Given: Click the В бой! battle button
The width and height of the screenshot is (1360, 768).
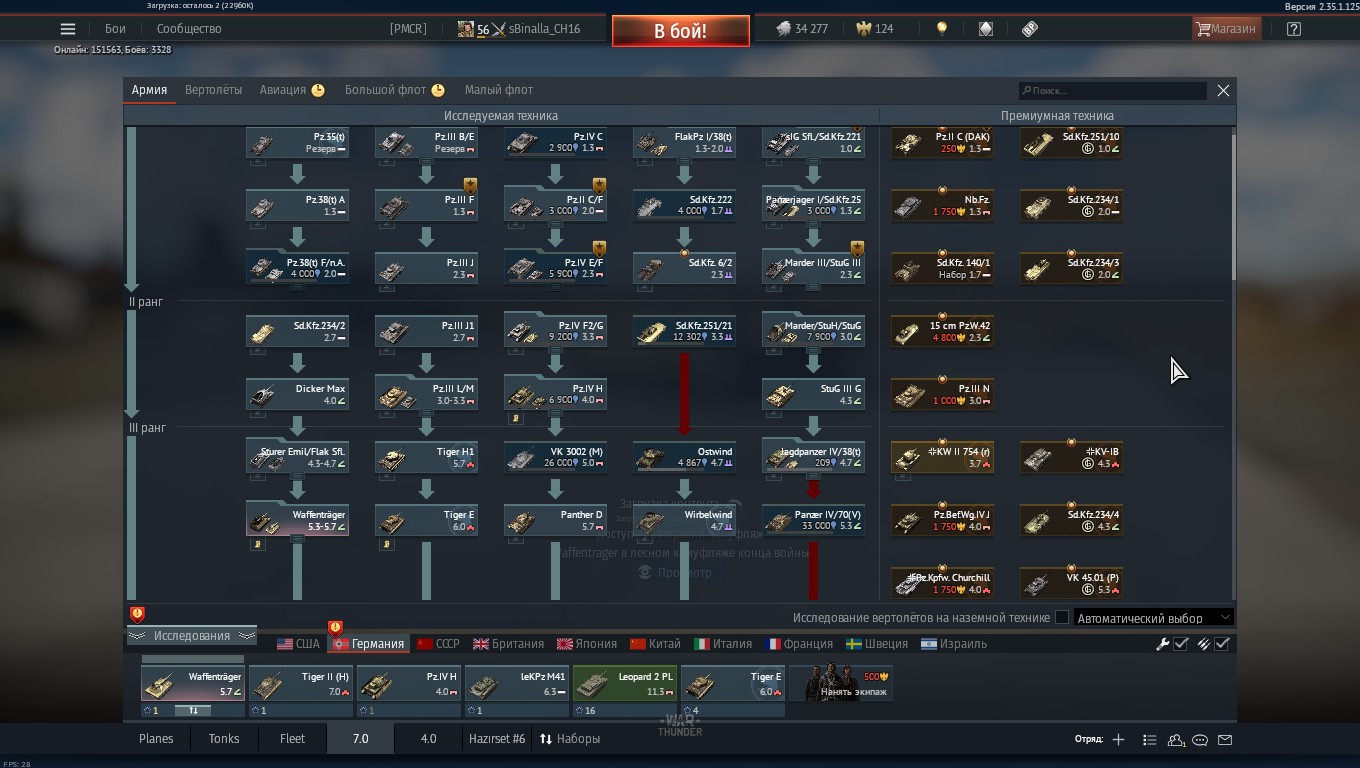Looking at the screenshot, I should tap(681, 31).
